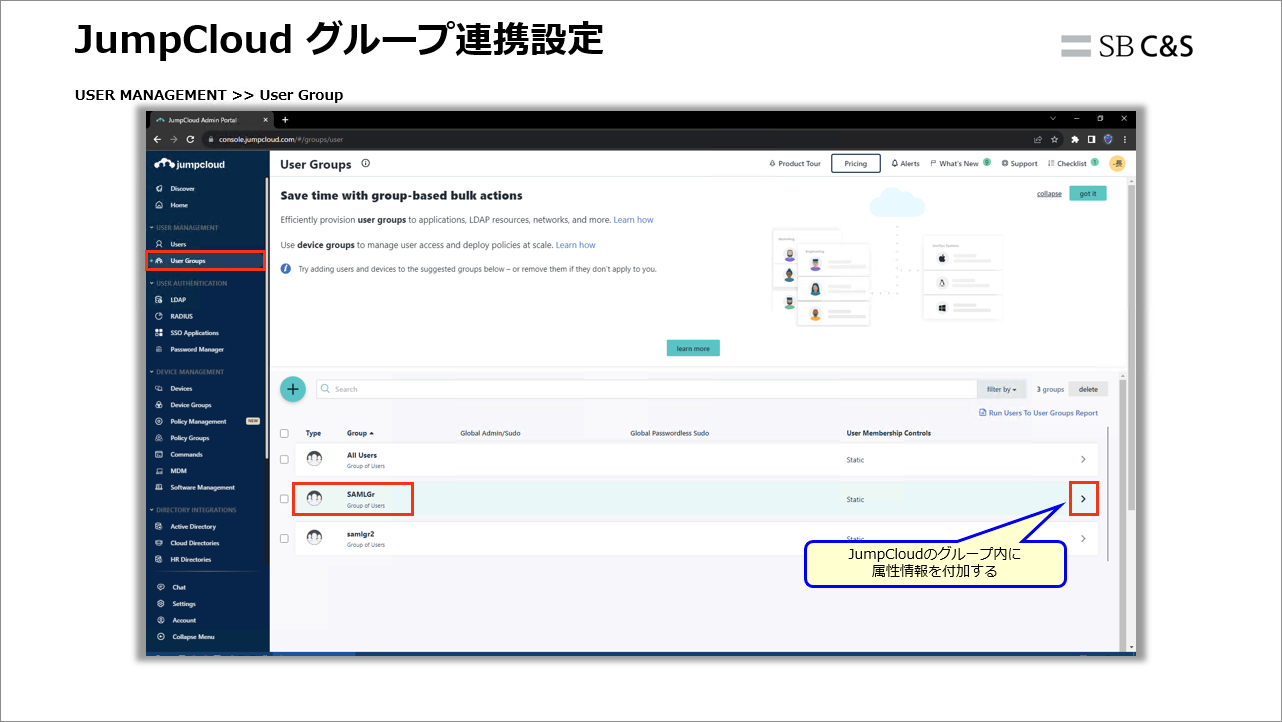Click the got it button
The height and width of the screenshot is (722, 1282).
[x=1088, y=193]
